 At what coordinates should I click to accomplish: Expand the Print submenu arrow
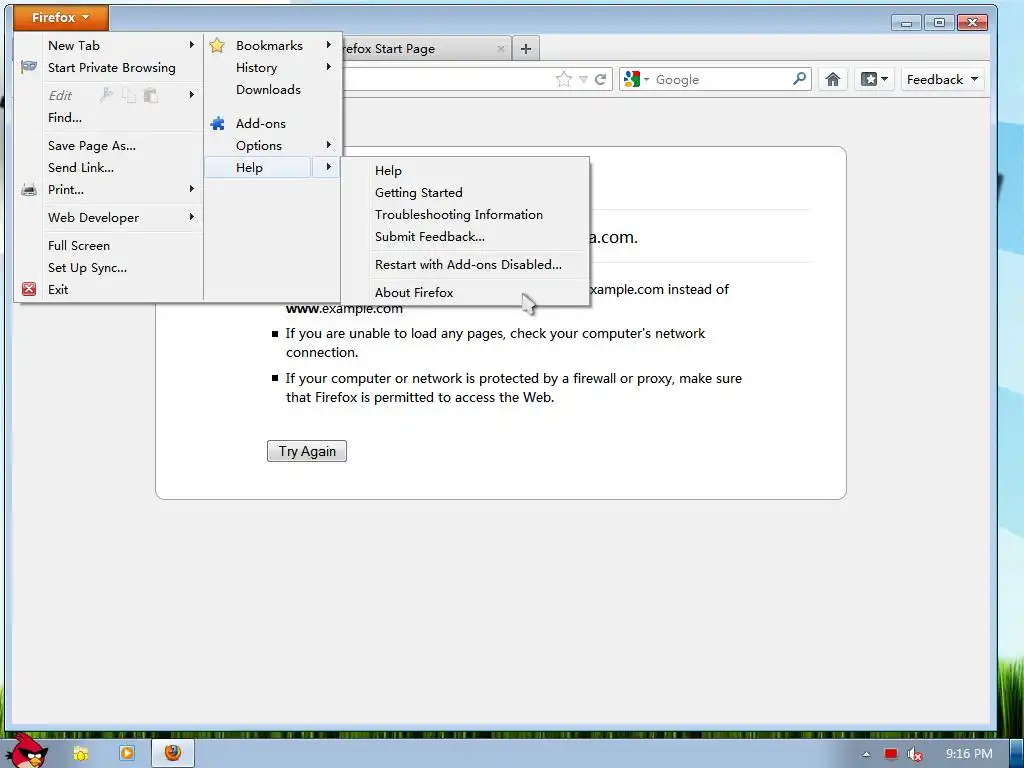pyautogui.click(x=191, y=189)
